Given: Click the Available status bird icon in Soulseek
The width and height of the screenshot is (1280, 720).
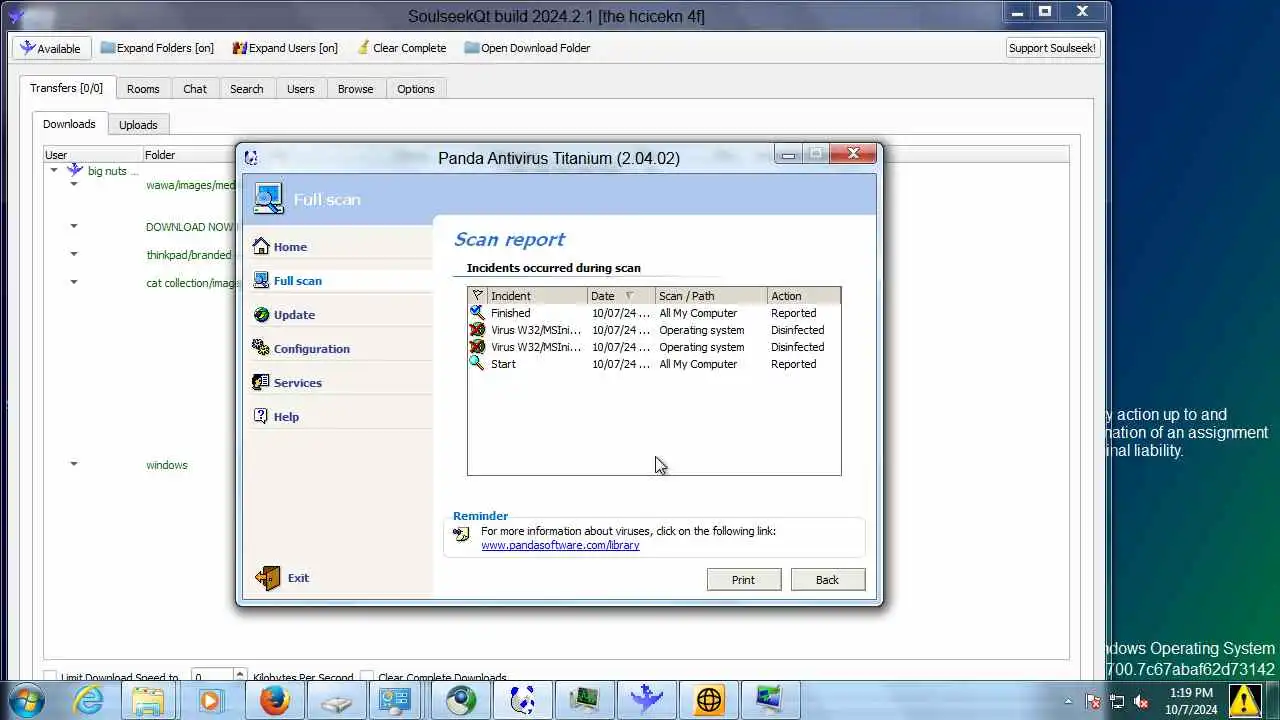Looking at the screenshot, I should tap(27, 48).
